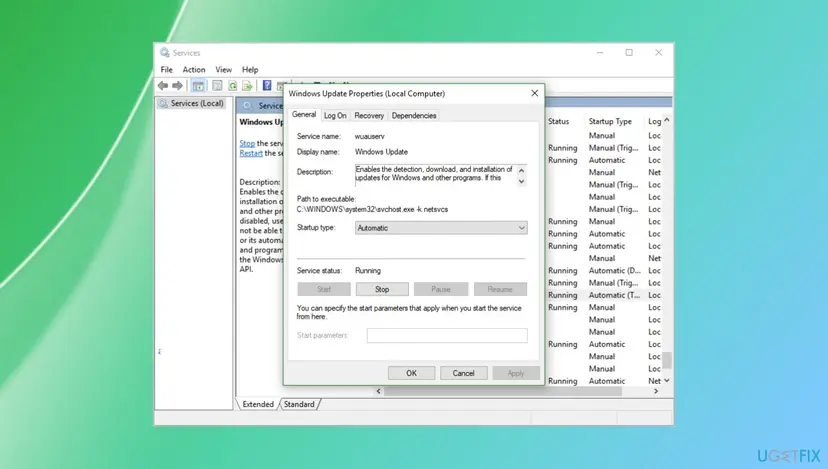Open the Help menu
This screenshot has width=828, height=469.
point(250,70)
